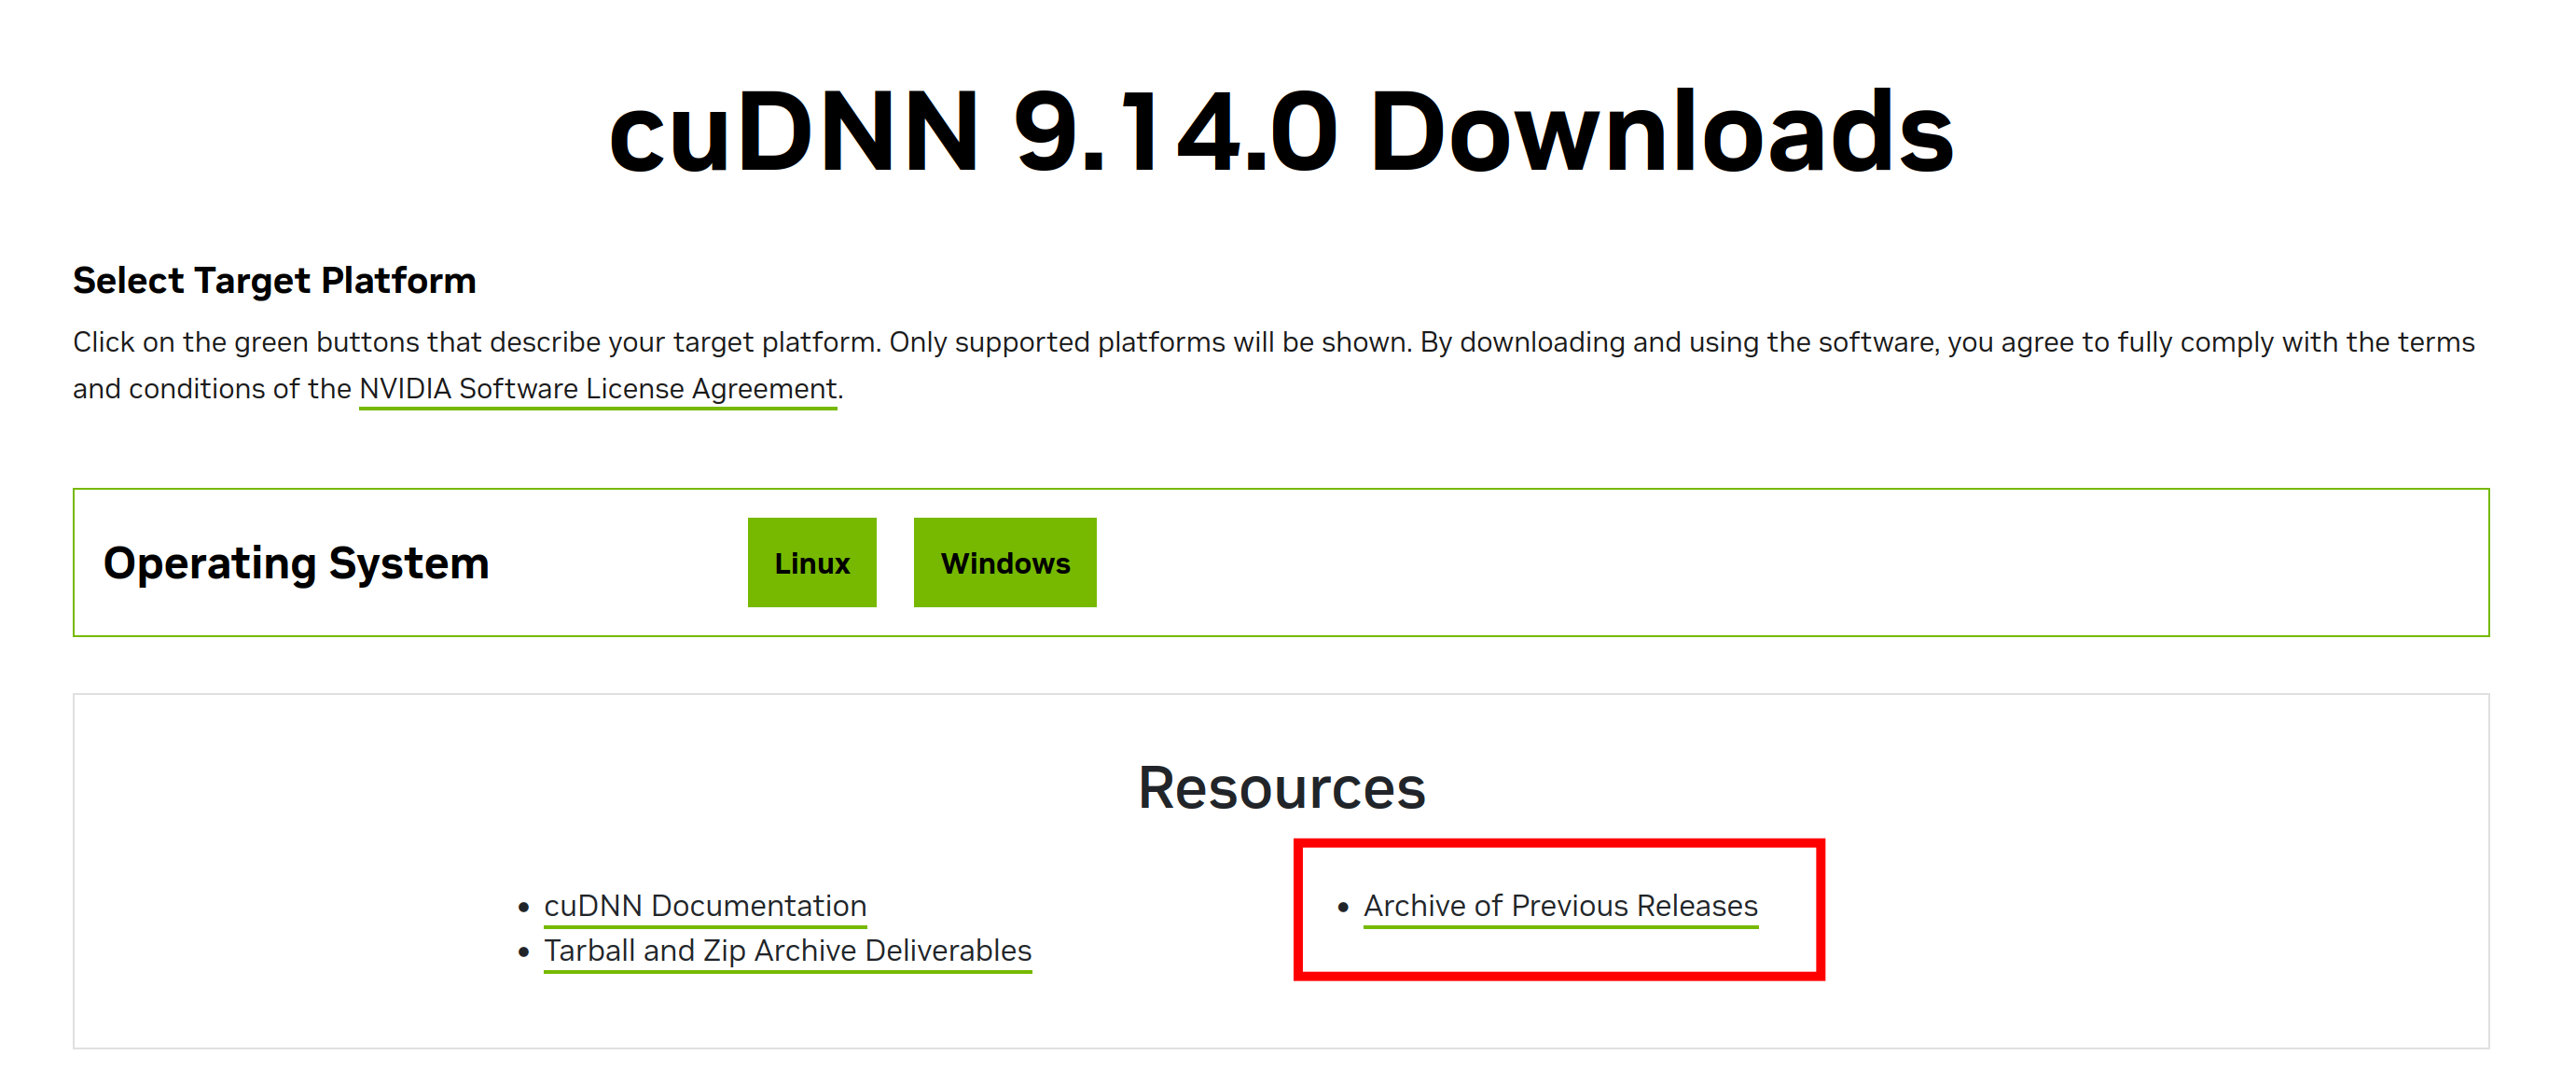Click the red highlight box border
Image resolution: width=2576 pixels, height=1069 pixels.
point(1559,844)
